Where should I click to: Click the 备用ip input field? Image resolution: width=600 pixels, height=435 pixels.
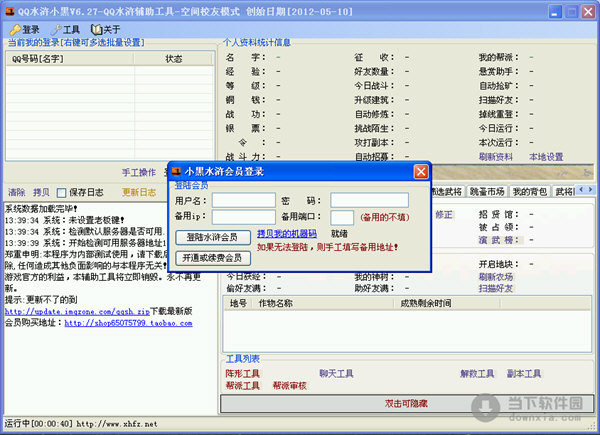pos(244,217)
